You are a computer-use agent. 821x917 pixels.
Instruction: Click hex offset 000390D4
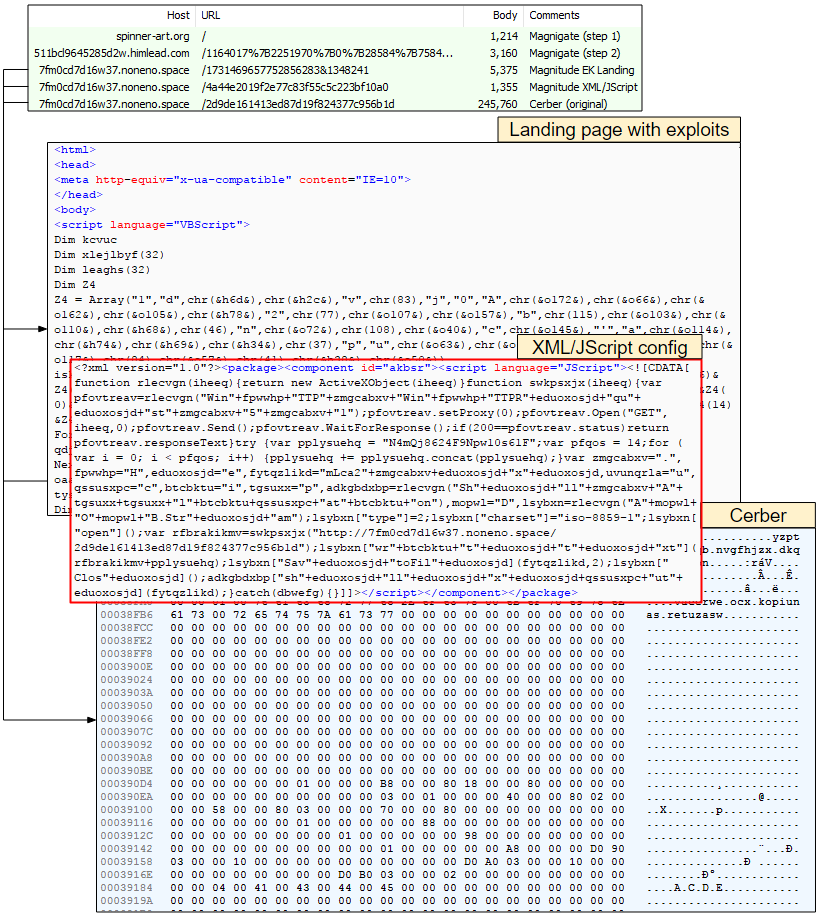pos(126,784)
